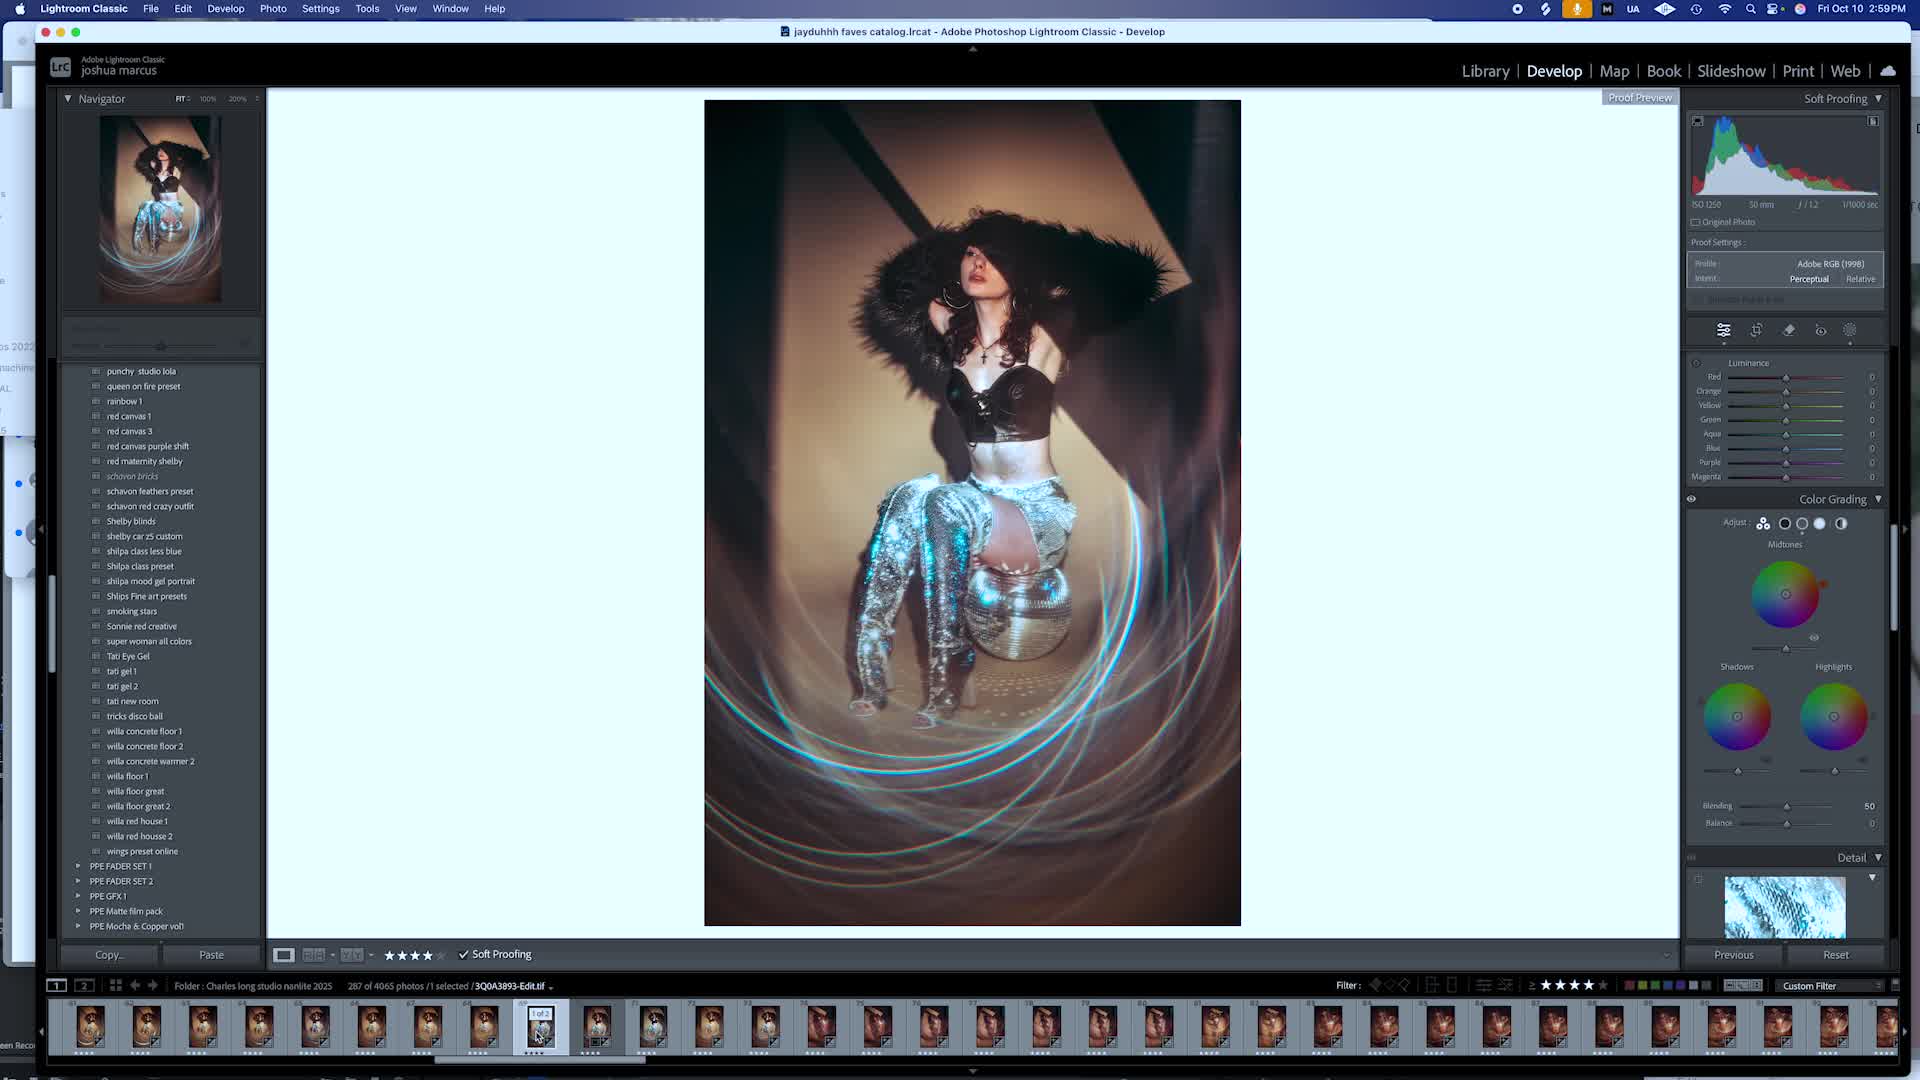Select the Crop tool icon

pyautogui.click(x=1756, y=330)
